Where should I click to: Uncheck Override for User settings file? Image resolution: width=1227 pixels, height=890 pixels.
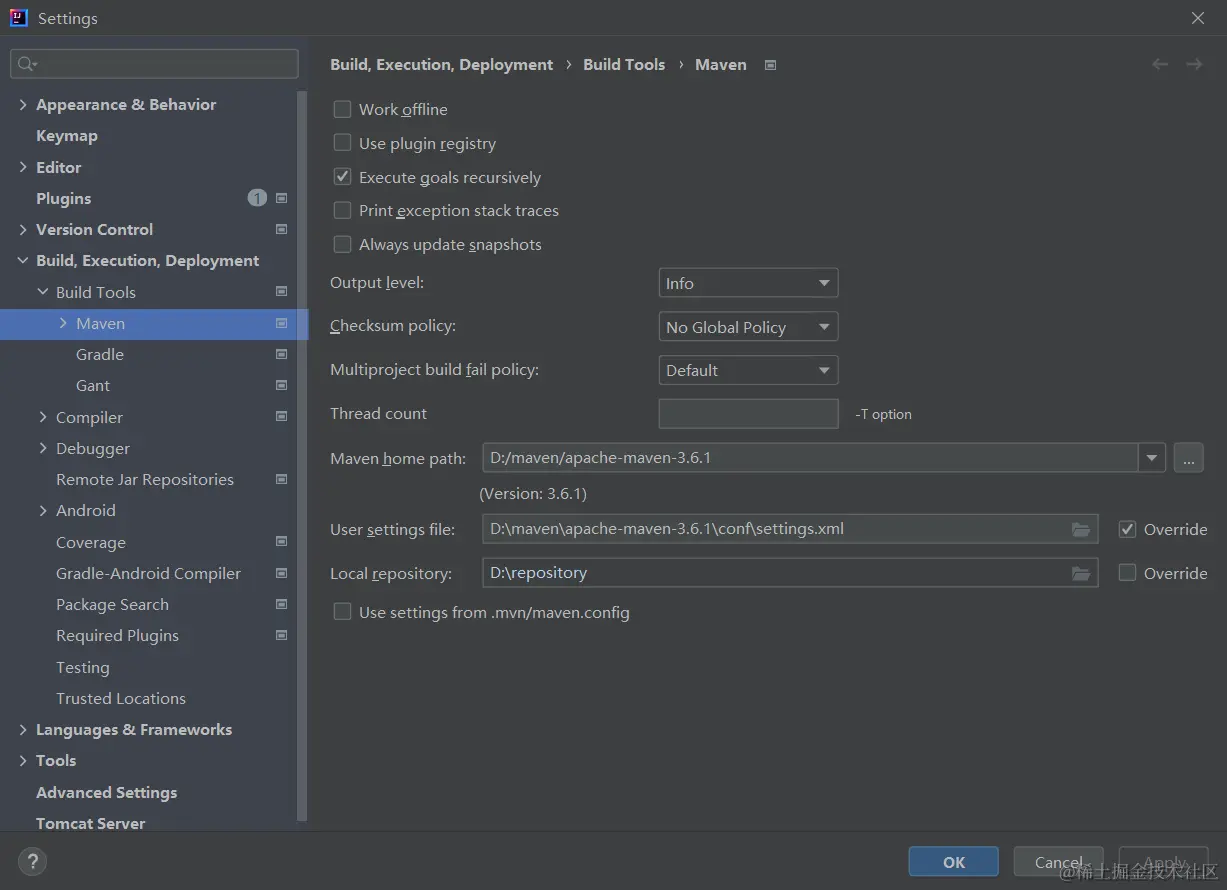pos(1127,529)
